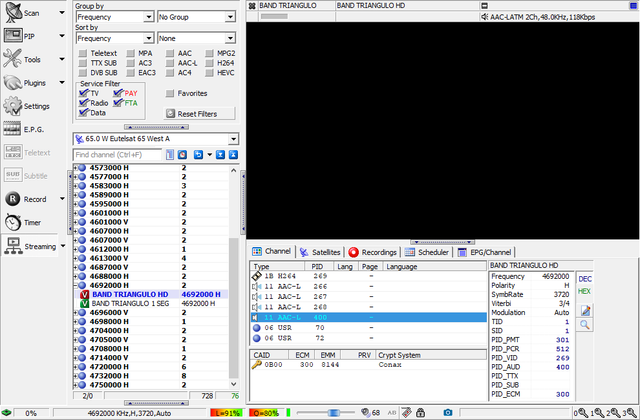
Task: Click the L=91% signal level bar
Action: [227, 413]
